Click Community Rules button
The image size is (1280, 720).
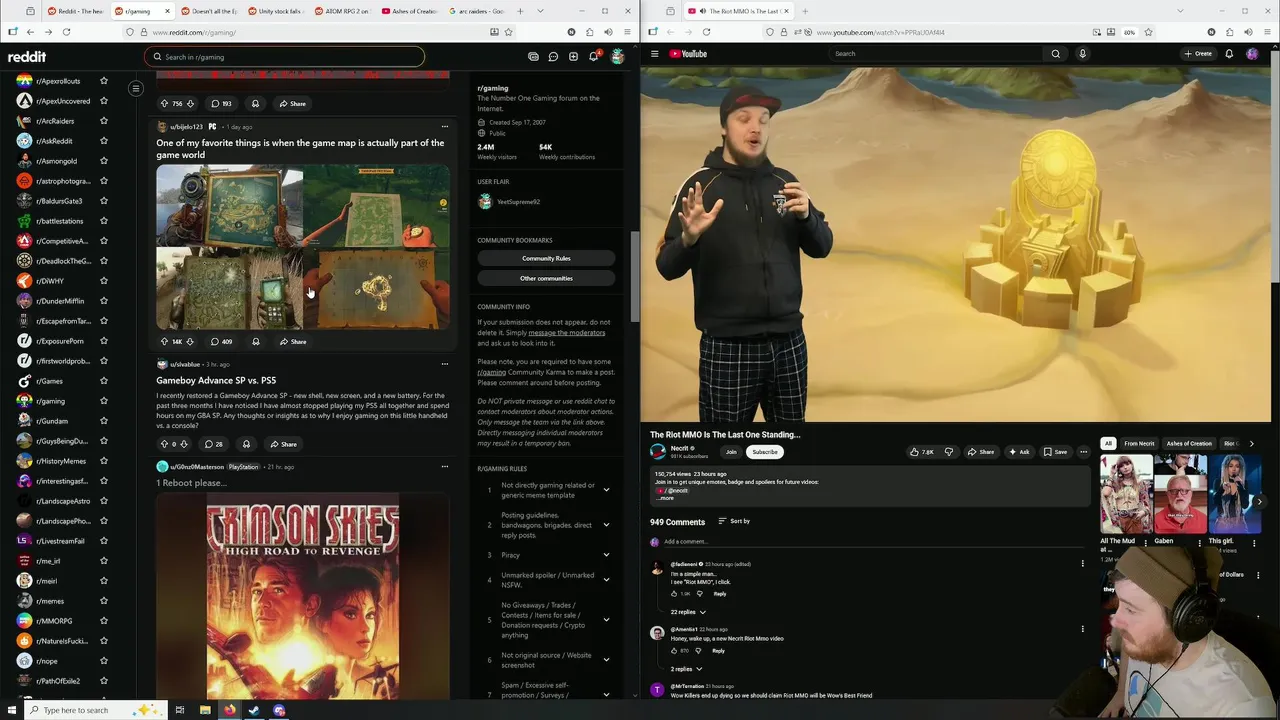(546, 258)
